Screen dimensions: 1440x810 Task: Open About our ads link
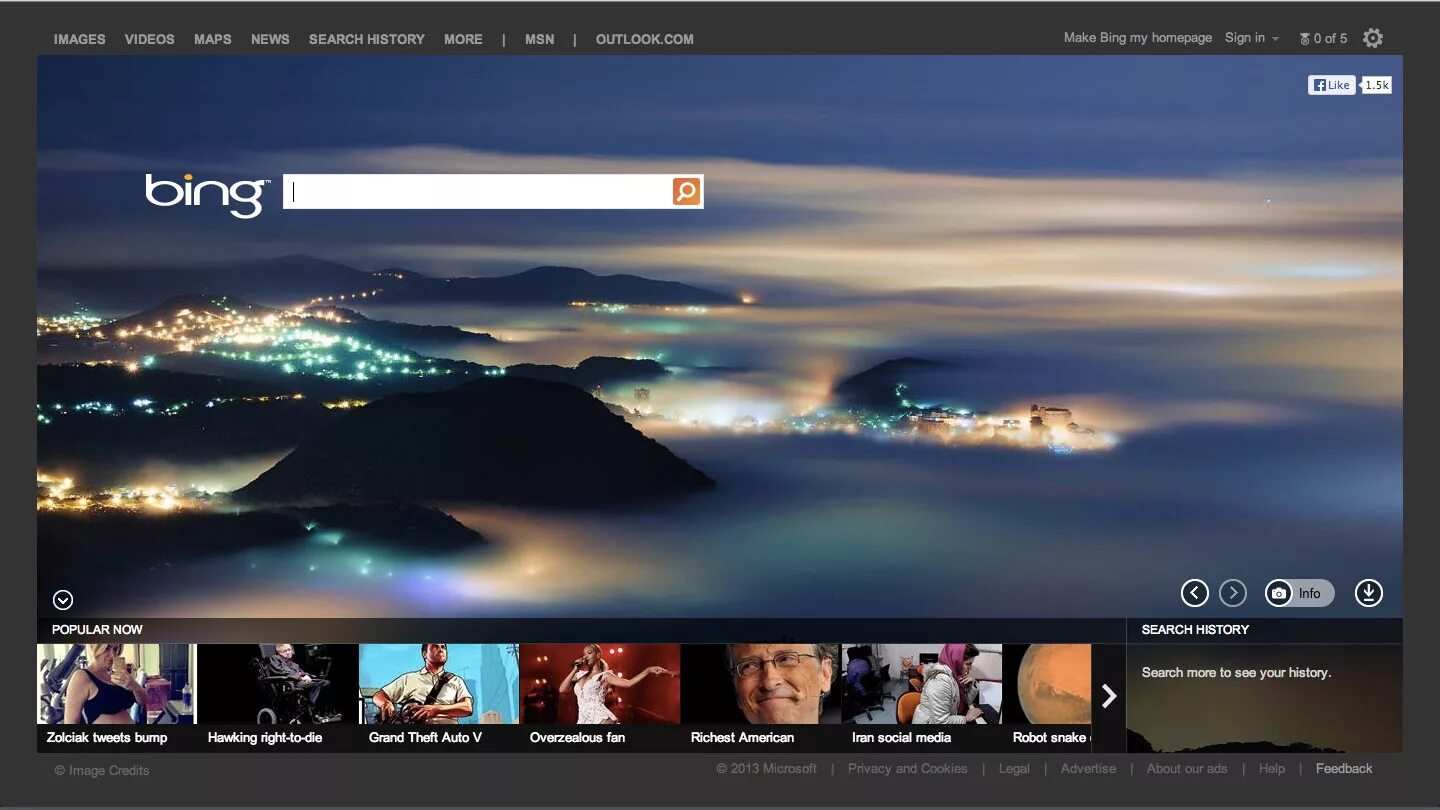[x=1187, y=769]
